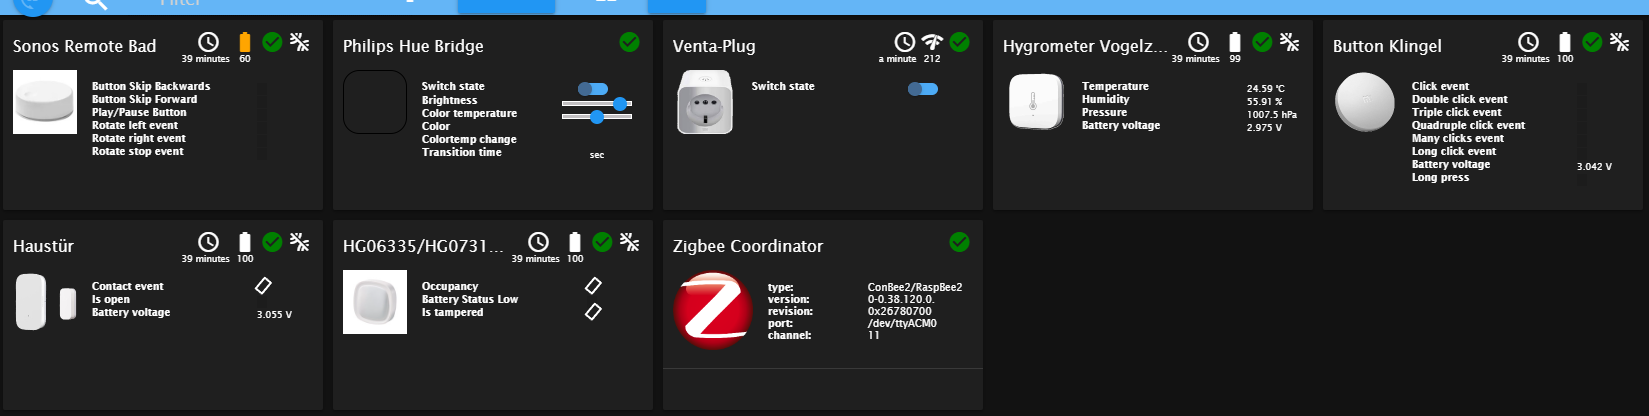Click the Pressure value 1007.5 hPa
The height and width of the screenshot is (416, 1649).
[1271, 115]
